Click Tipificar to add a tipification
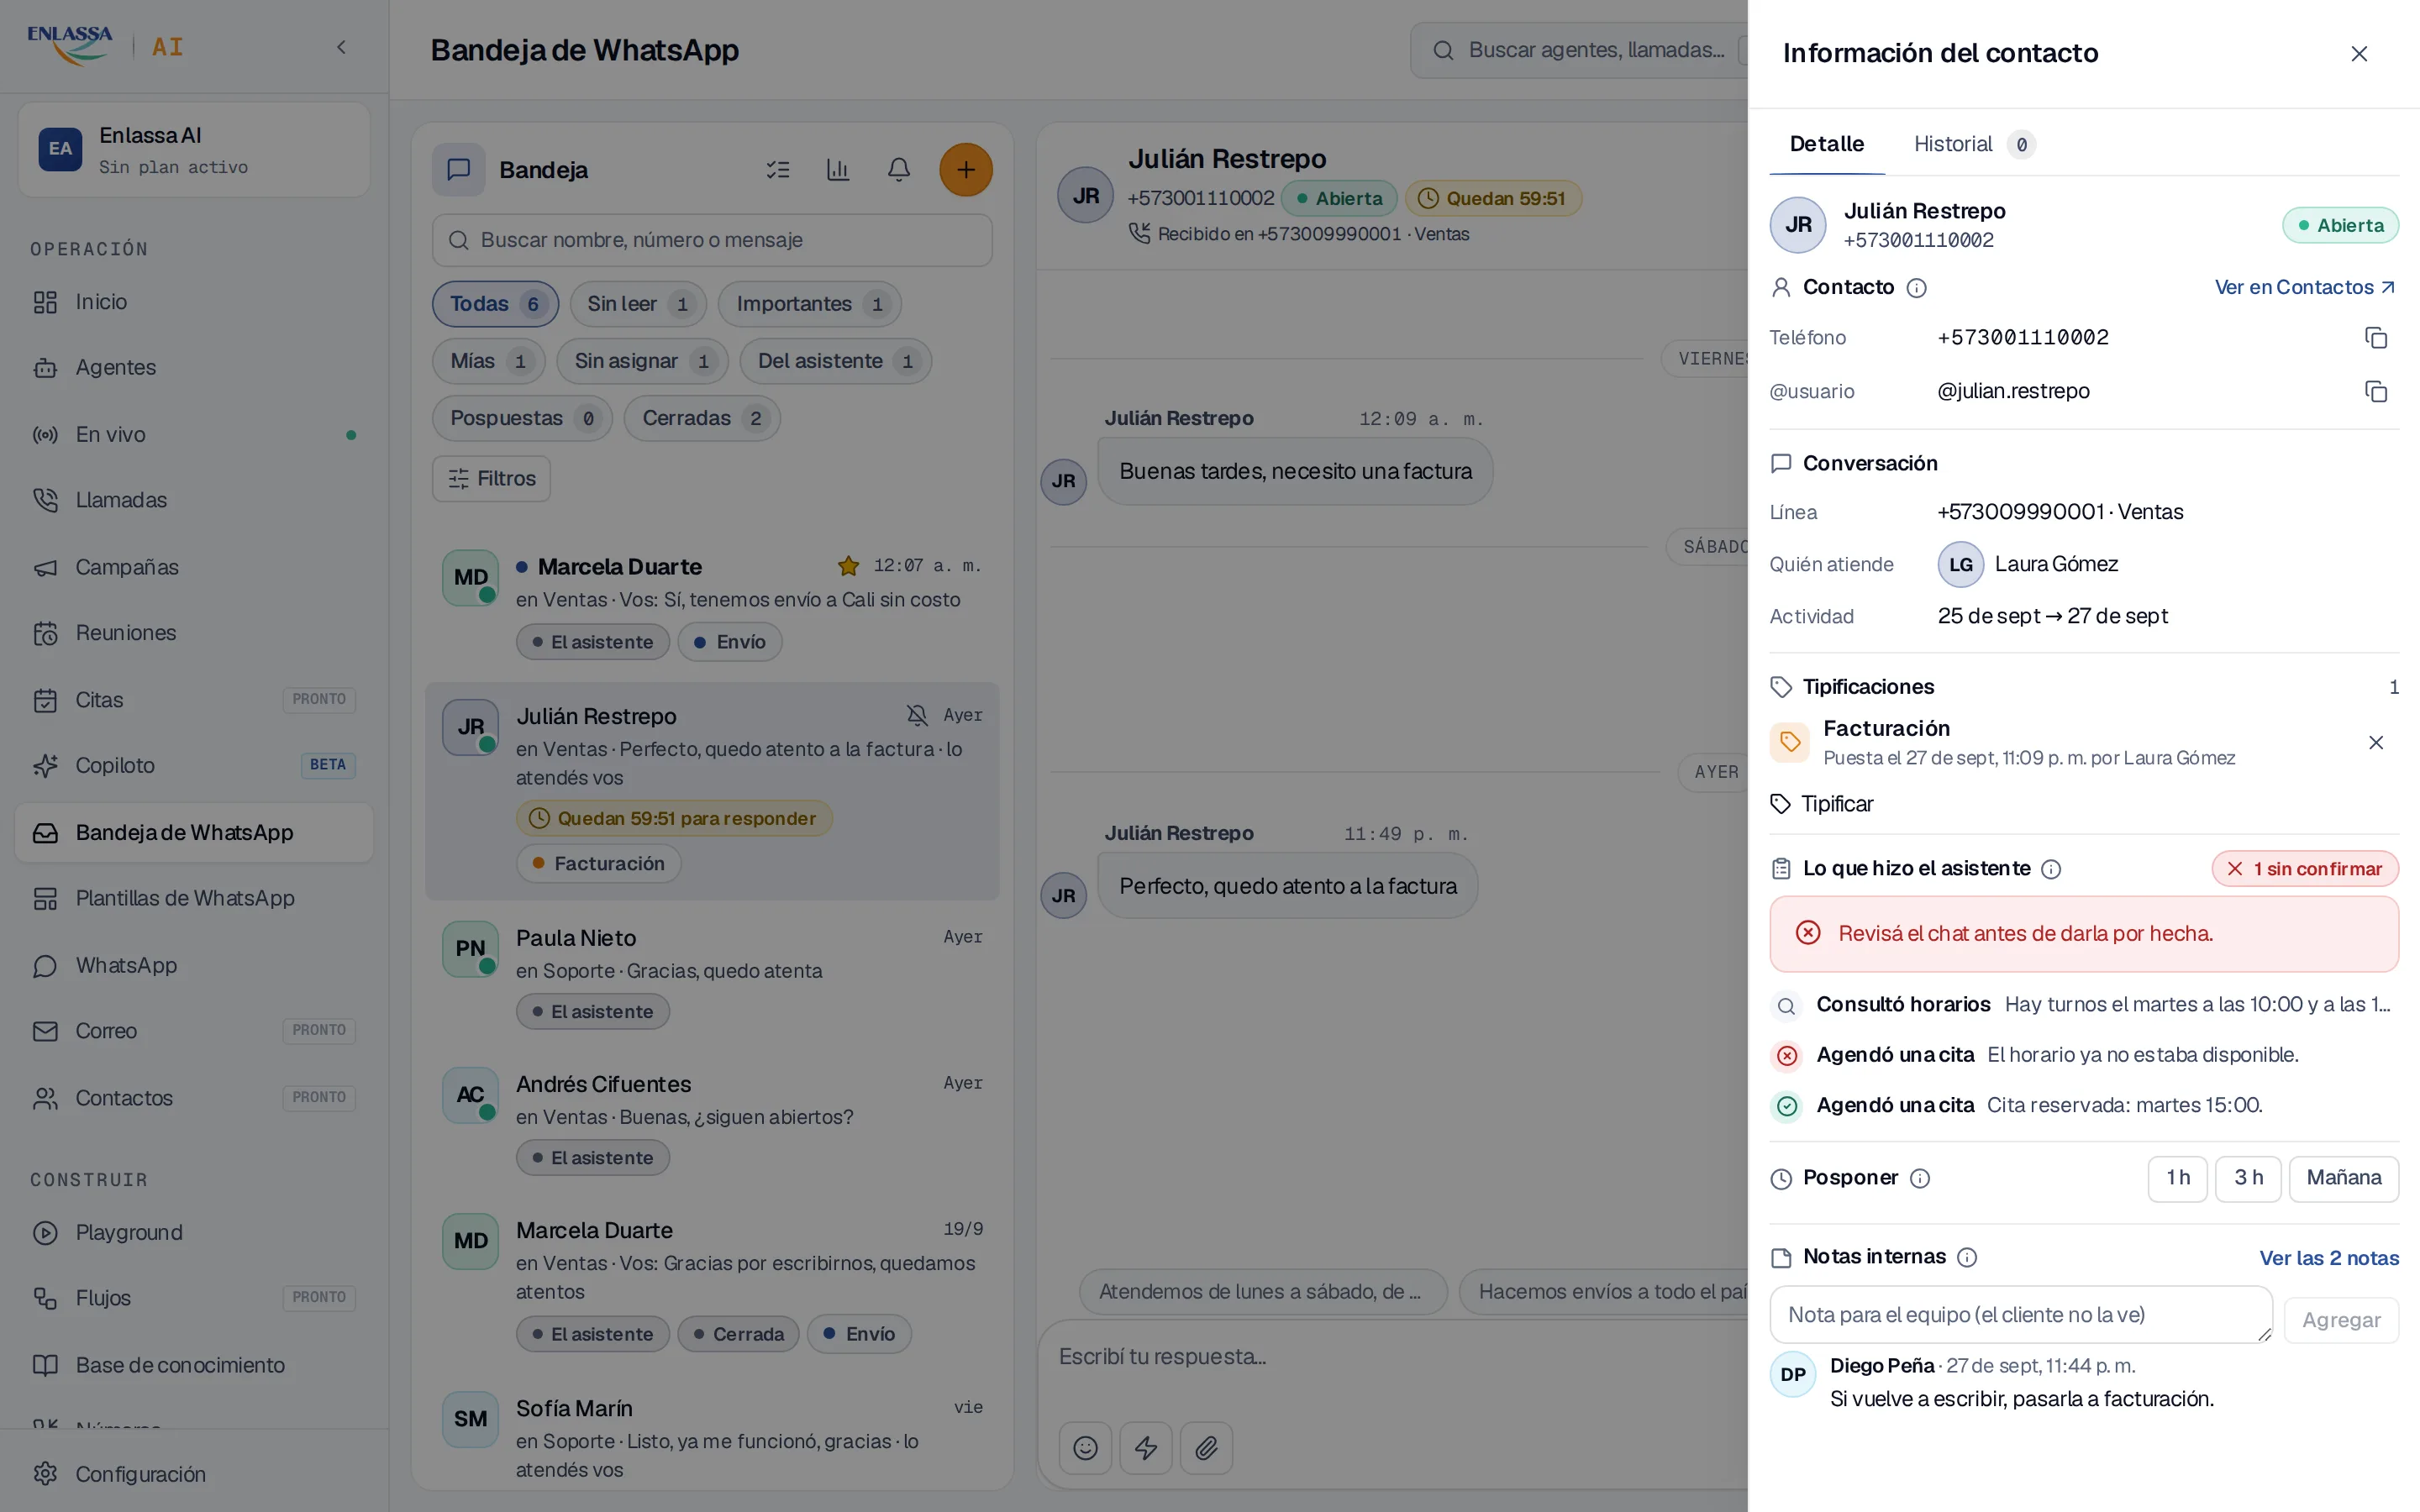2420x1512 pixels. point(1822,804)
